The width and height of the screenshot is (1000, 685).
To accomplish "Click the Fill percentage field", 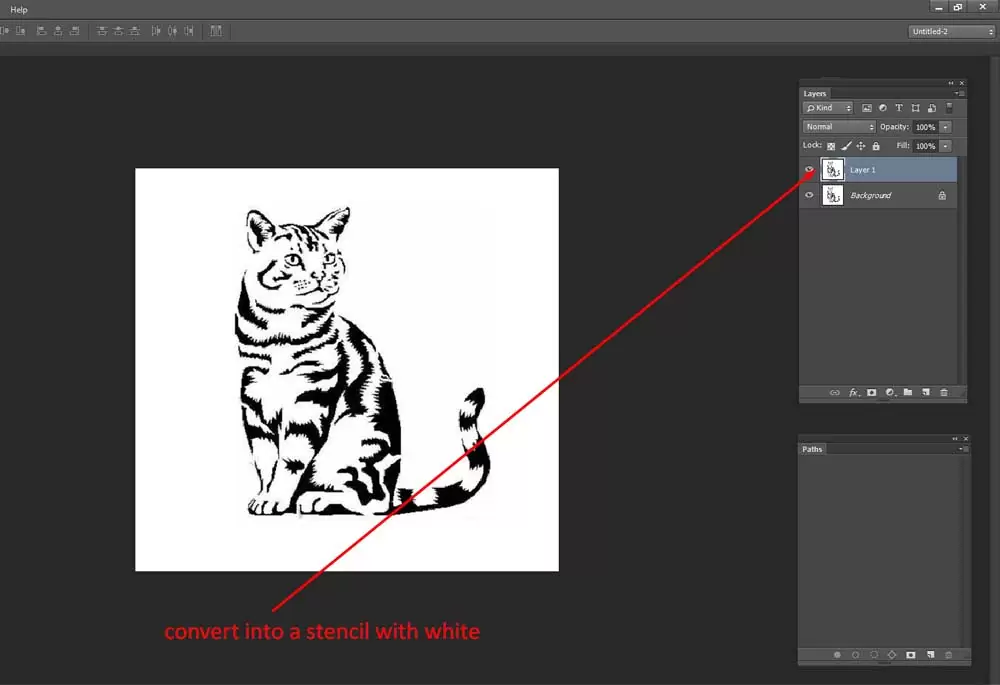I will [x=925, y=146].
